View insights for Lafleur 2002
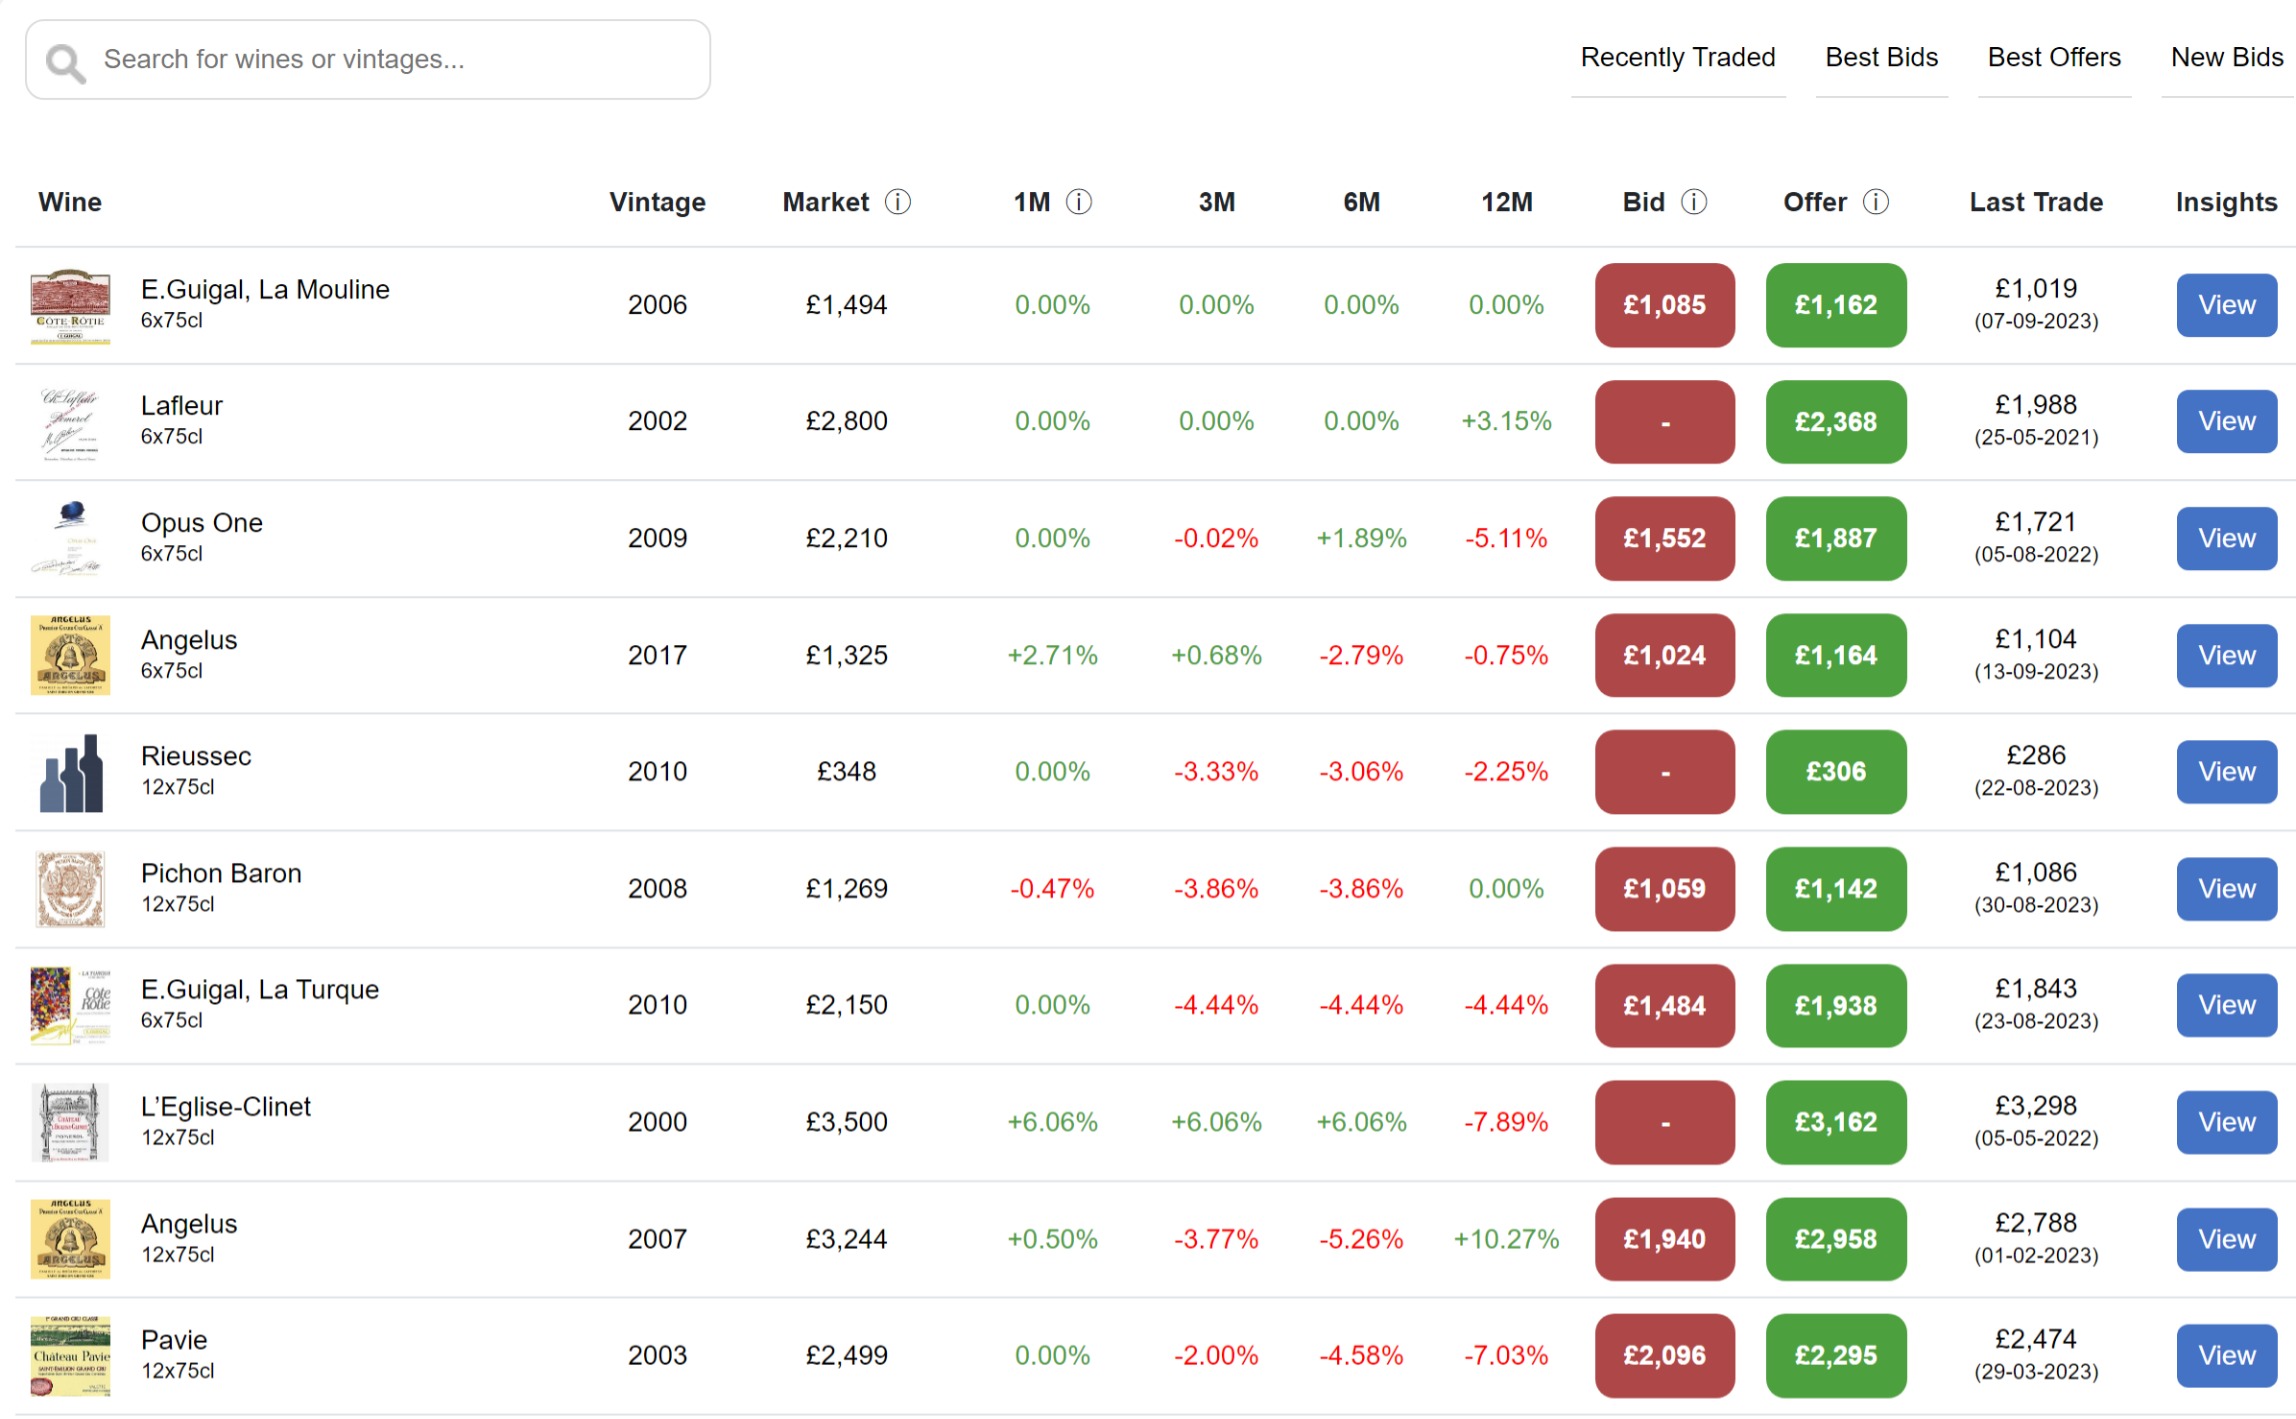 2226,422
